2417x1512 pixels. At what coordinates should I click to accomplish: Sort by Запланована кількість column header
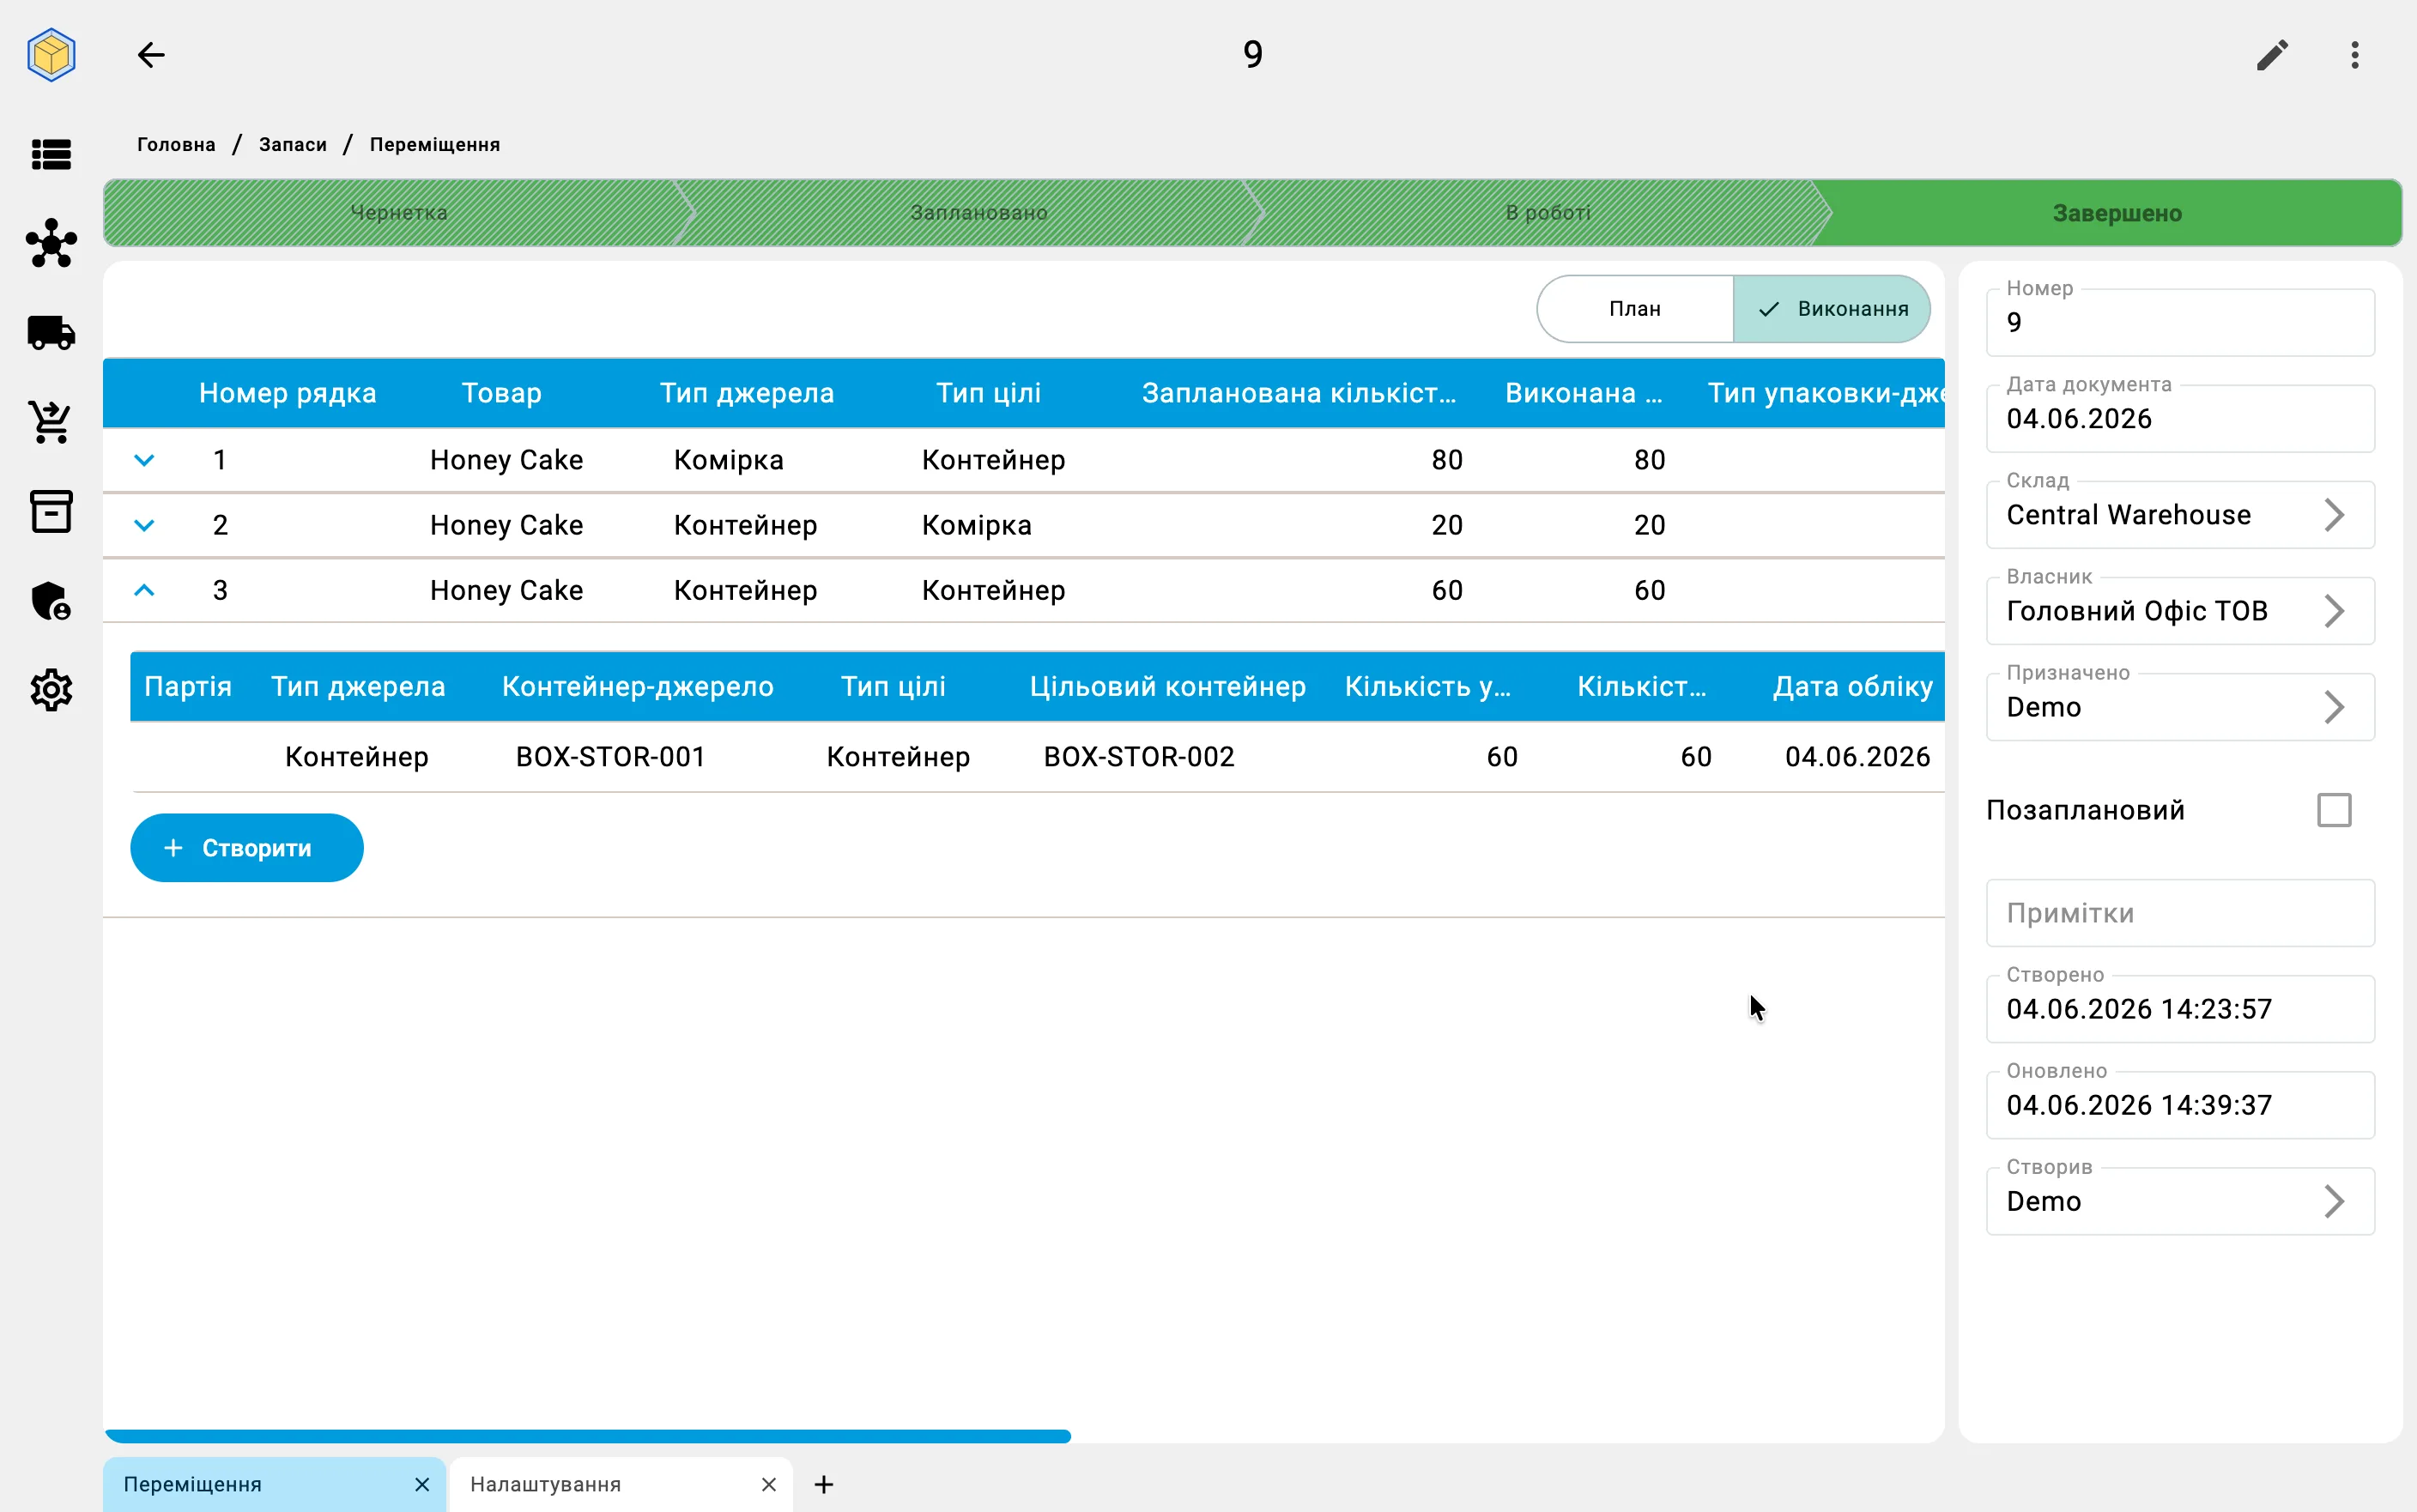[1298, 393]
